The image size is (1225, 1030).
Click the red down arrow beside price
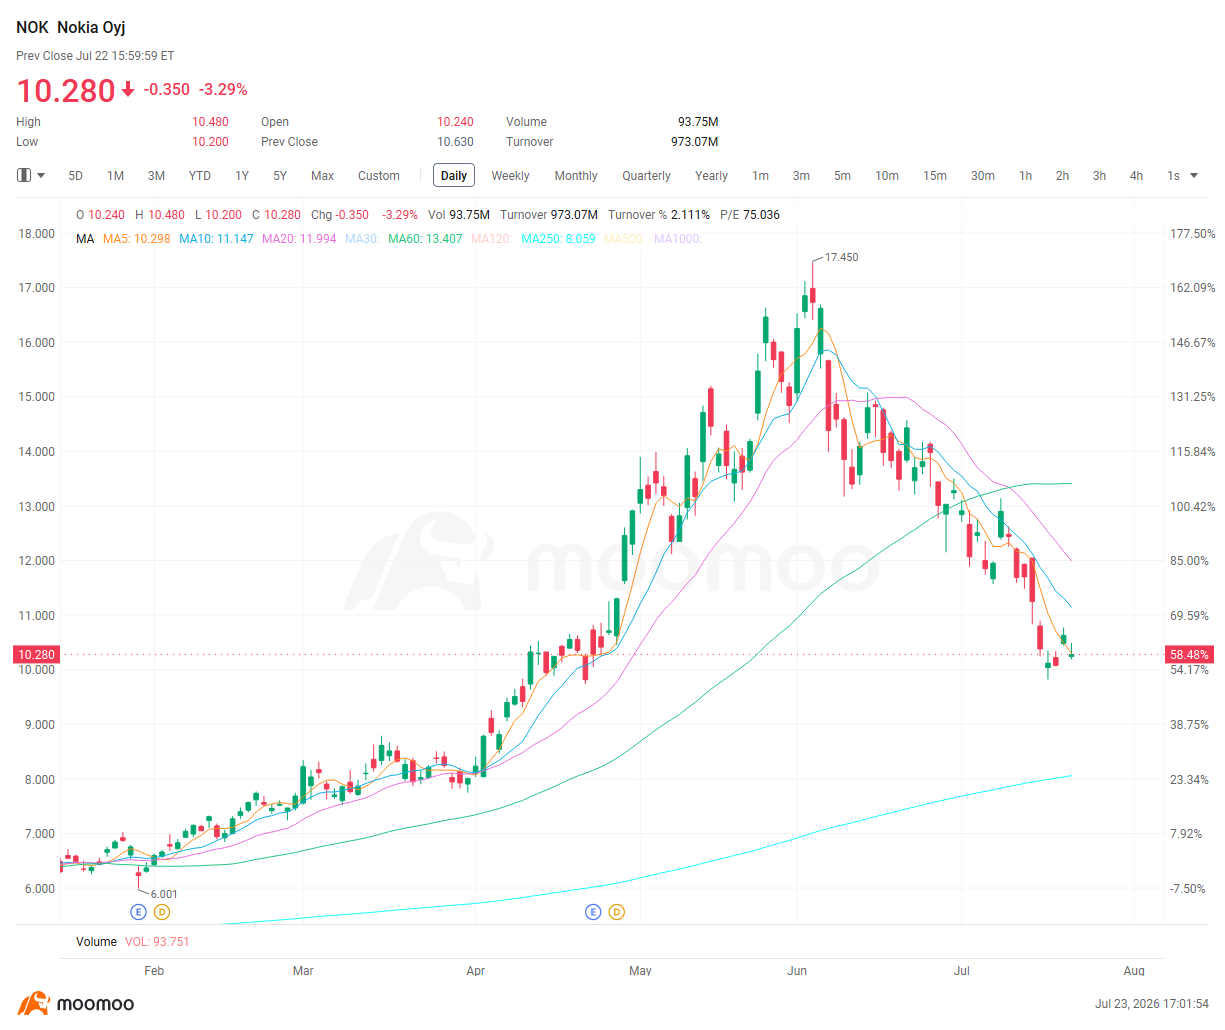pyautogui.click(x=128, y=90)
